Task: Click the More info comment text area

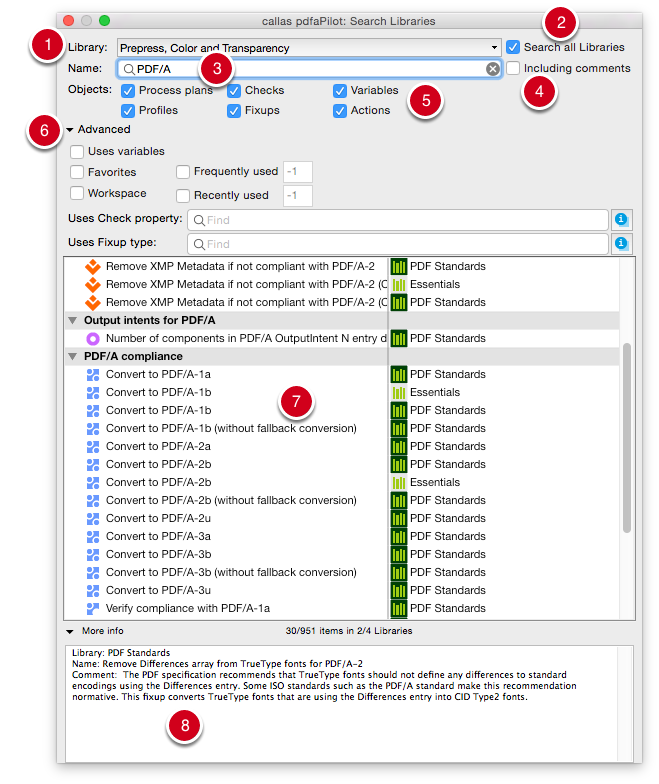Action: (348, 704)
